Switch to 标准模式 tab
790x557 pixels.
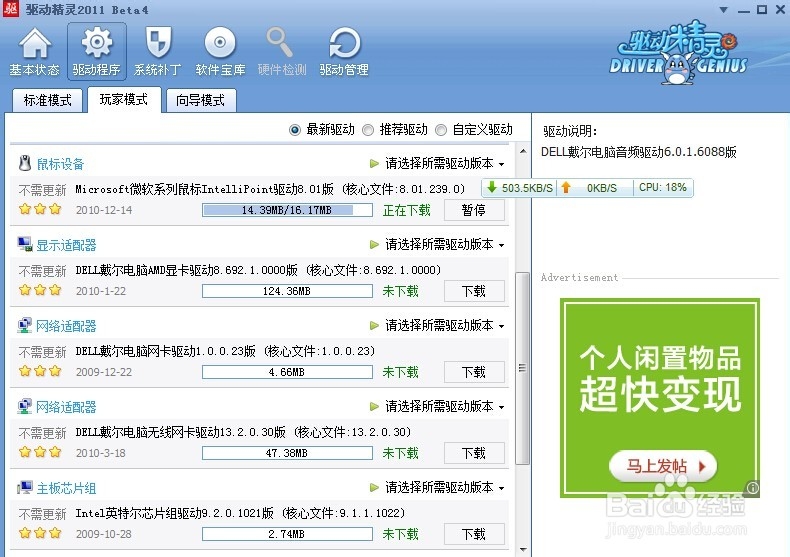[47, 100]
